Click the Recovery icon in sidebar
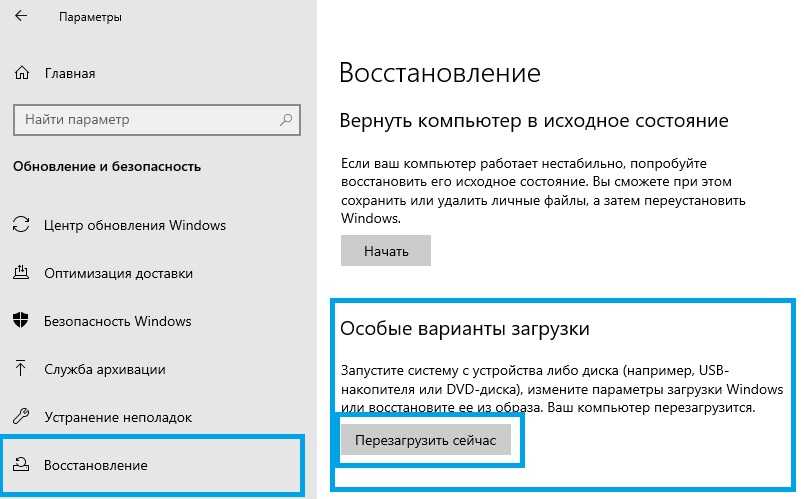The image size is (804, 499). (x=21, y=464)
